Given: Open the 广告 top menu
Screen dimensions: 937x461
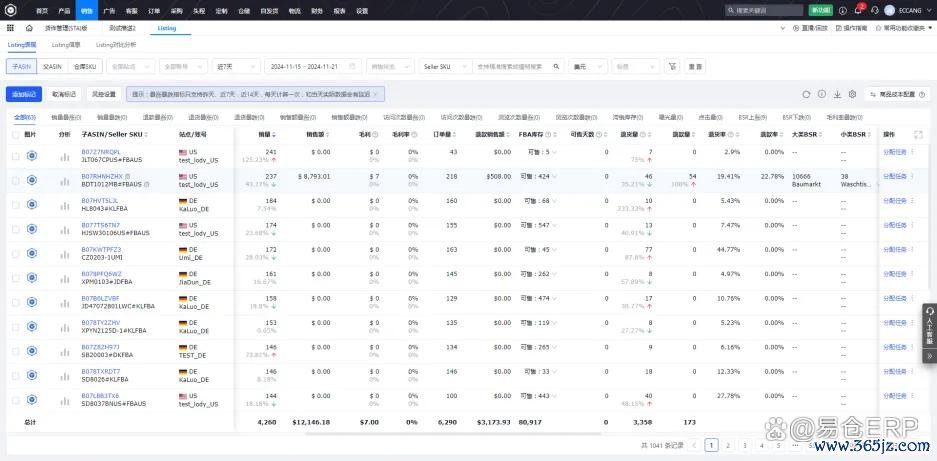Looking at the screenshot, I should [108, 11].
